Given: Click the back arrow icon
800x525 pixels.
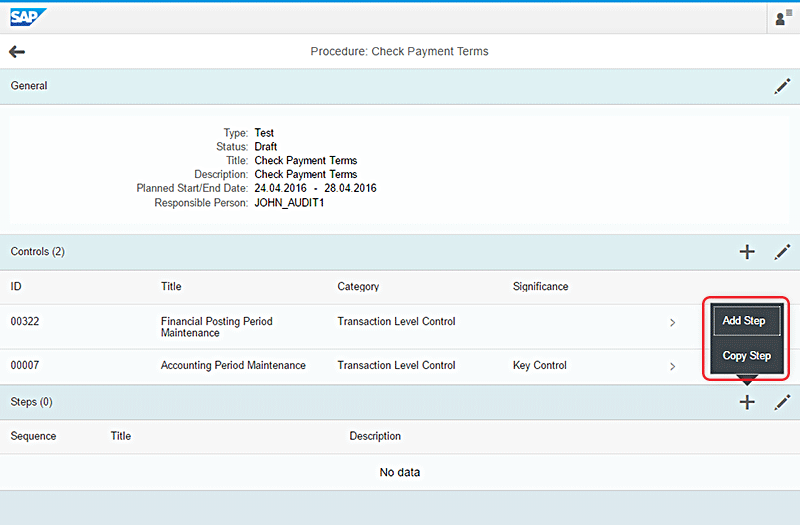Looking at the screenshot, I should tap(17, 52).
